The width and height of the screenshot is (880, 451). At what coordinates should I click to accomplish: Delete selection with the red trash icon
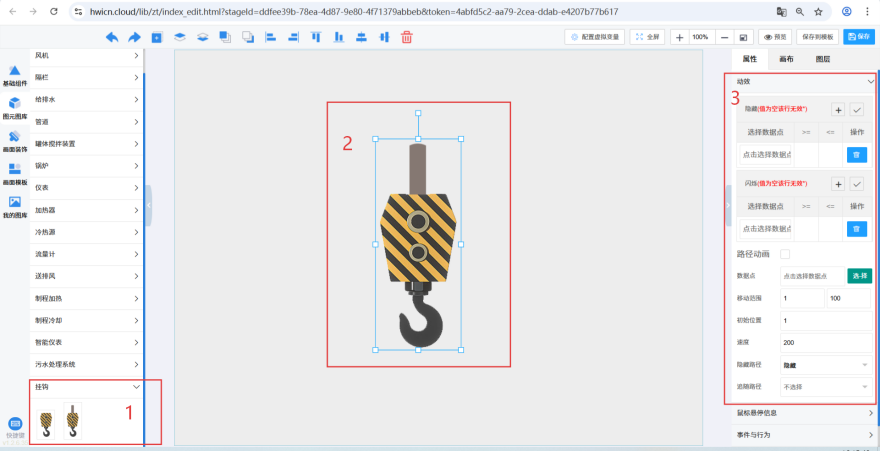pyautogui.click(x=407, y=37)
